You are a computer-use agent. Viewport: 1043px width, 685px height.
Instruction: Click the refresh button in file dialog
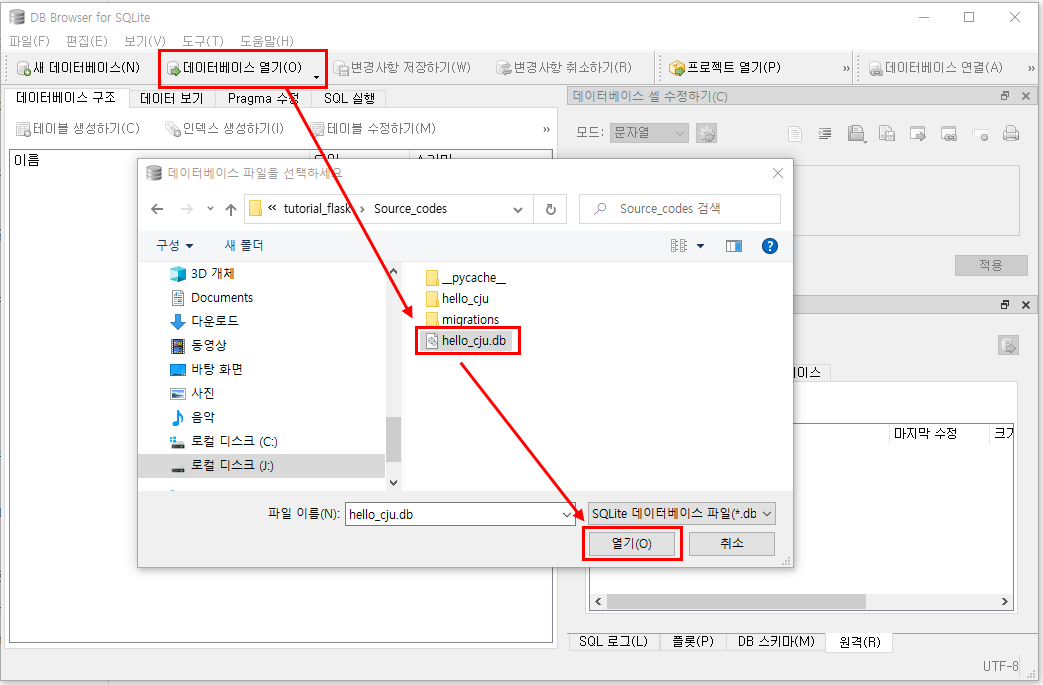coord(551,209)
